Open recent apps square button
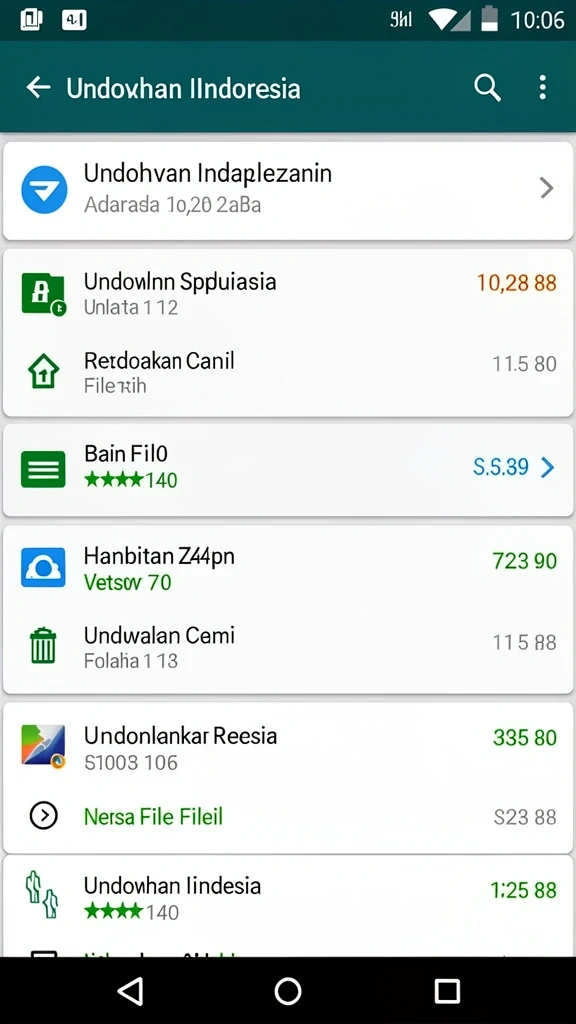576x1024 pixels. tap(447, 991)
